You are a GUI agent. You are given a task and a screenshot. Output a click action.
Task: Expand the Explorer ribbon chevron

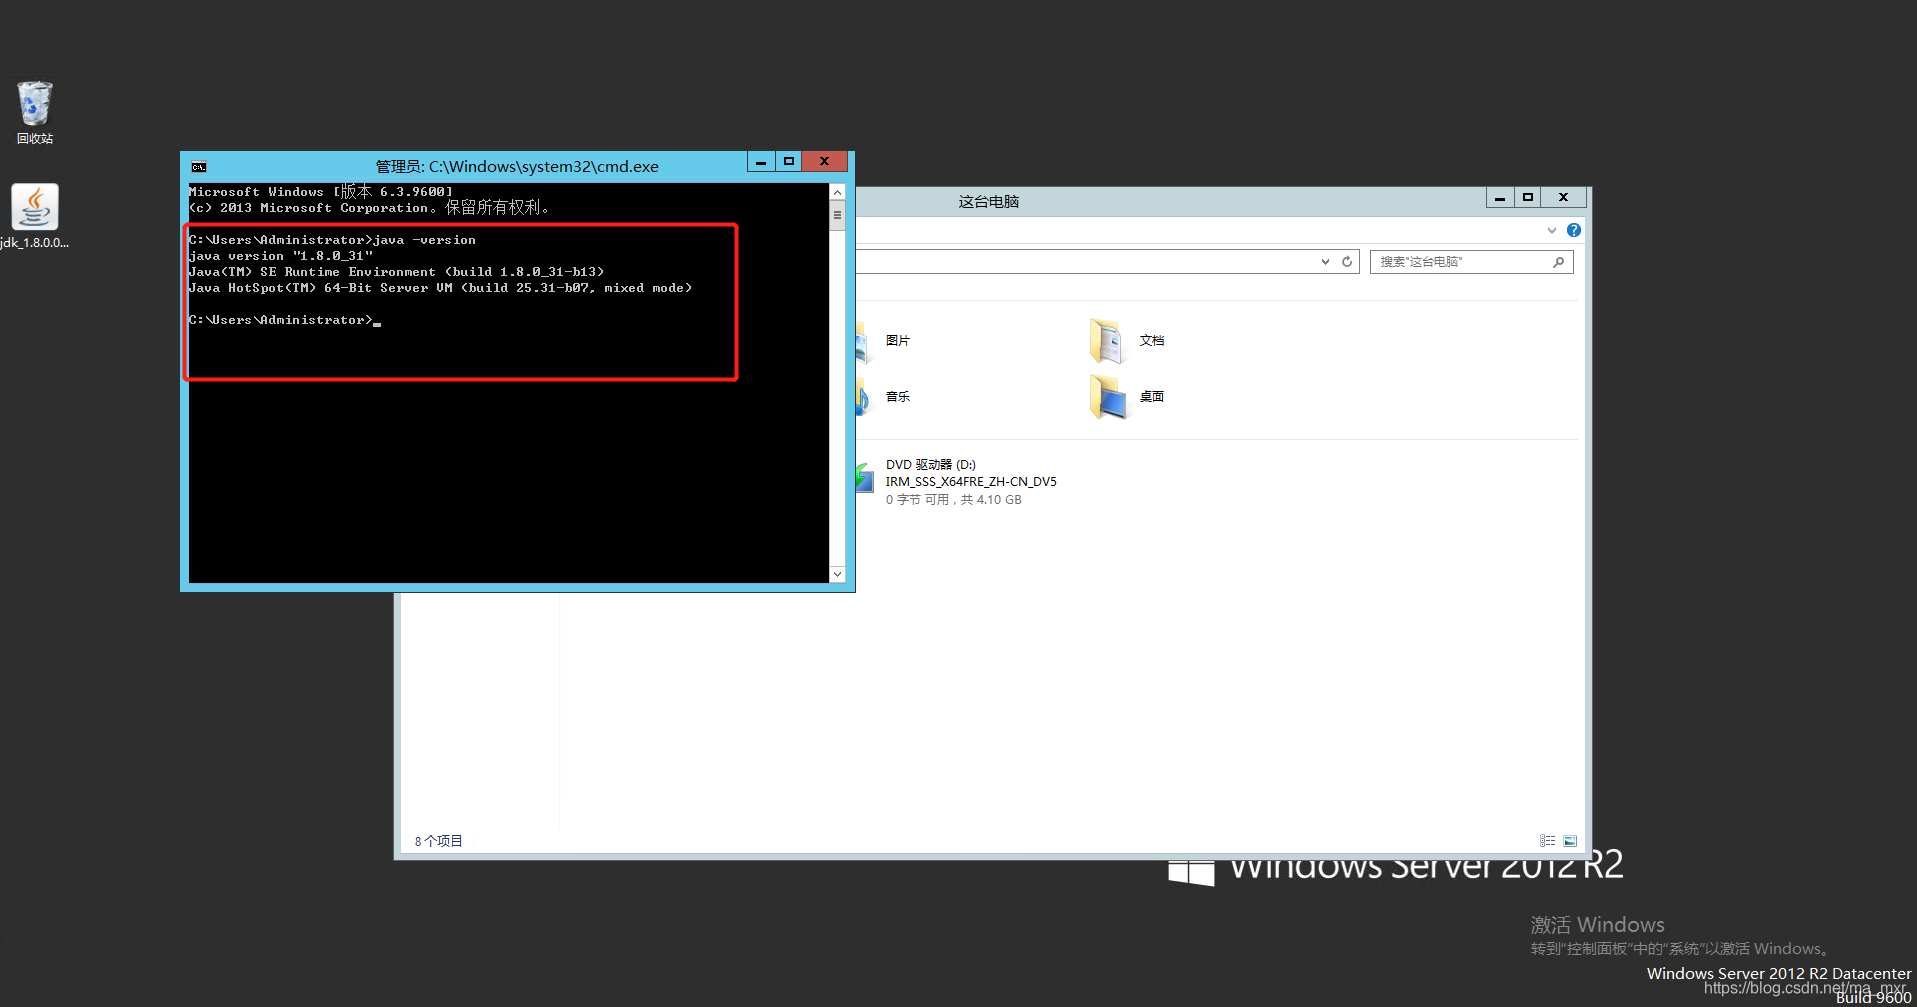click(x=1552, y=230)
